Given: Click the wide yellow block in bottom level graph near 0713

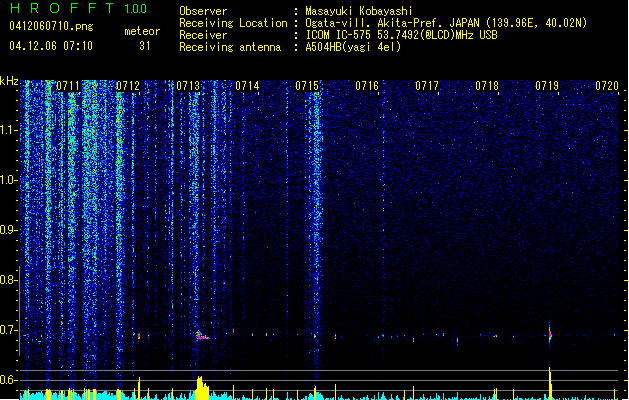Looking at the screenshot, I should coord(203,388).
